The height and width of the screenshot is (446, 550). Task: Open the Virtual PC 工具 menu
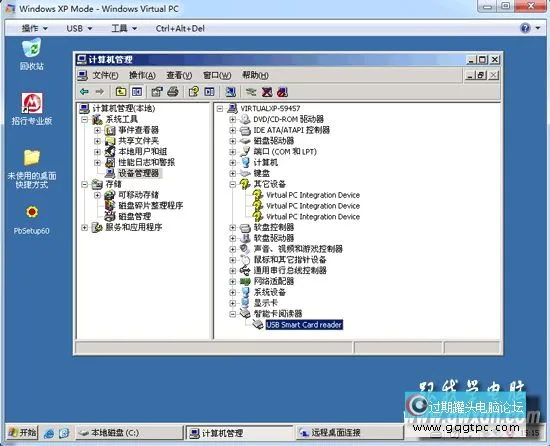(124, 28)
